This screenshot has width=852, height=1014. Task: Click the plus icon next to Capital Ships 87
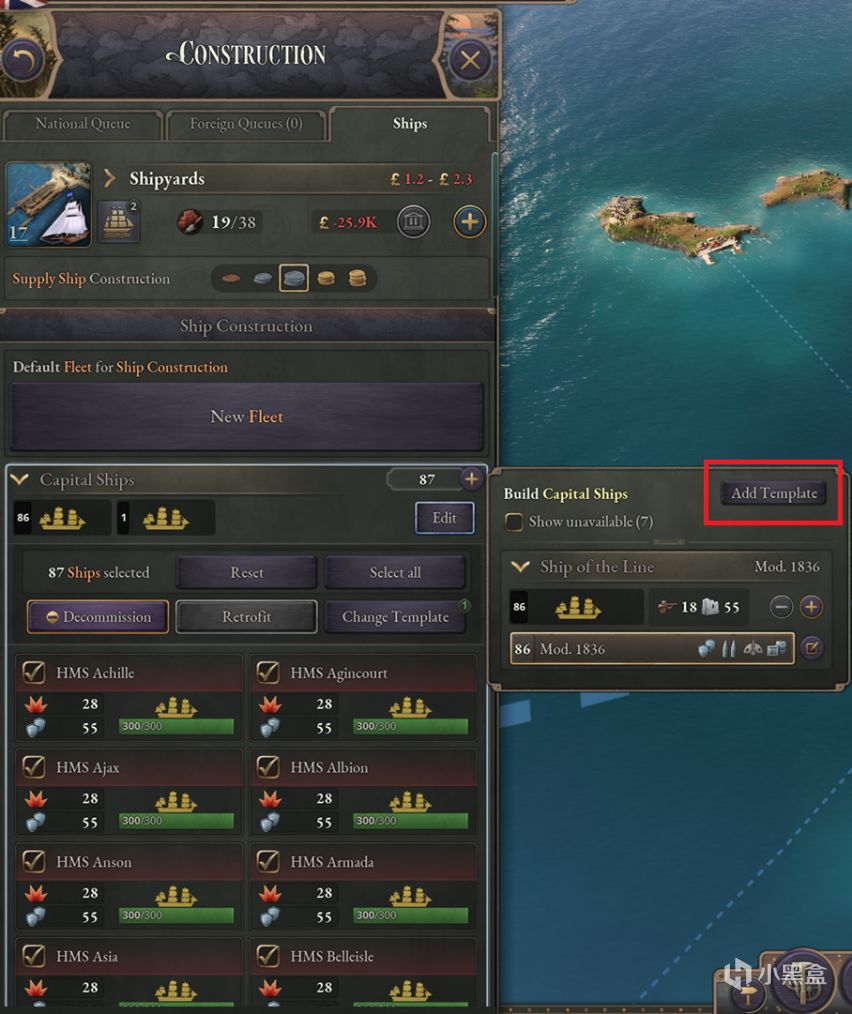[x=472, y=479]
